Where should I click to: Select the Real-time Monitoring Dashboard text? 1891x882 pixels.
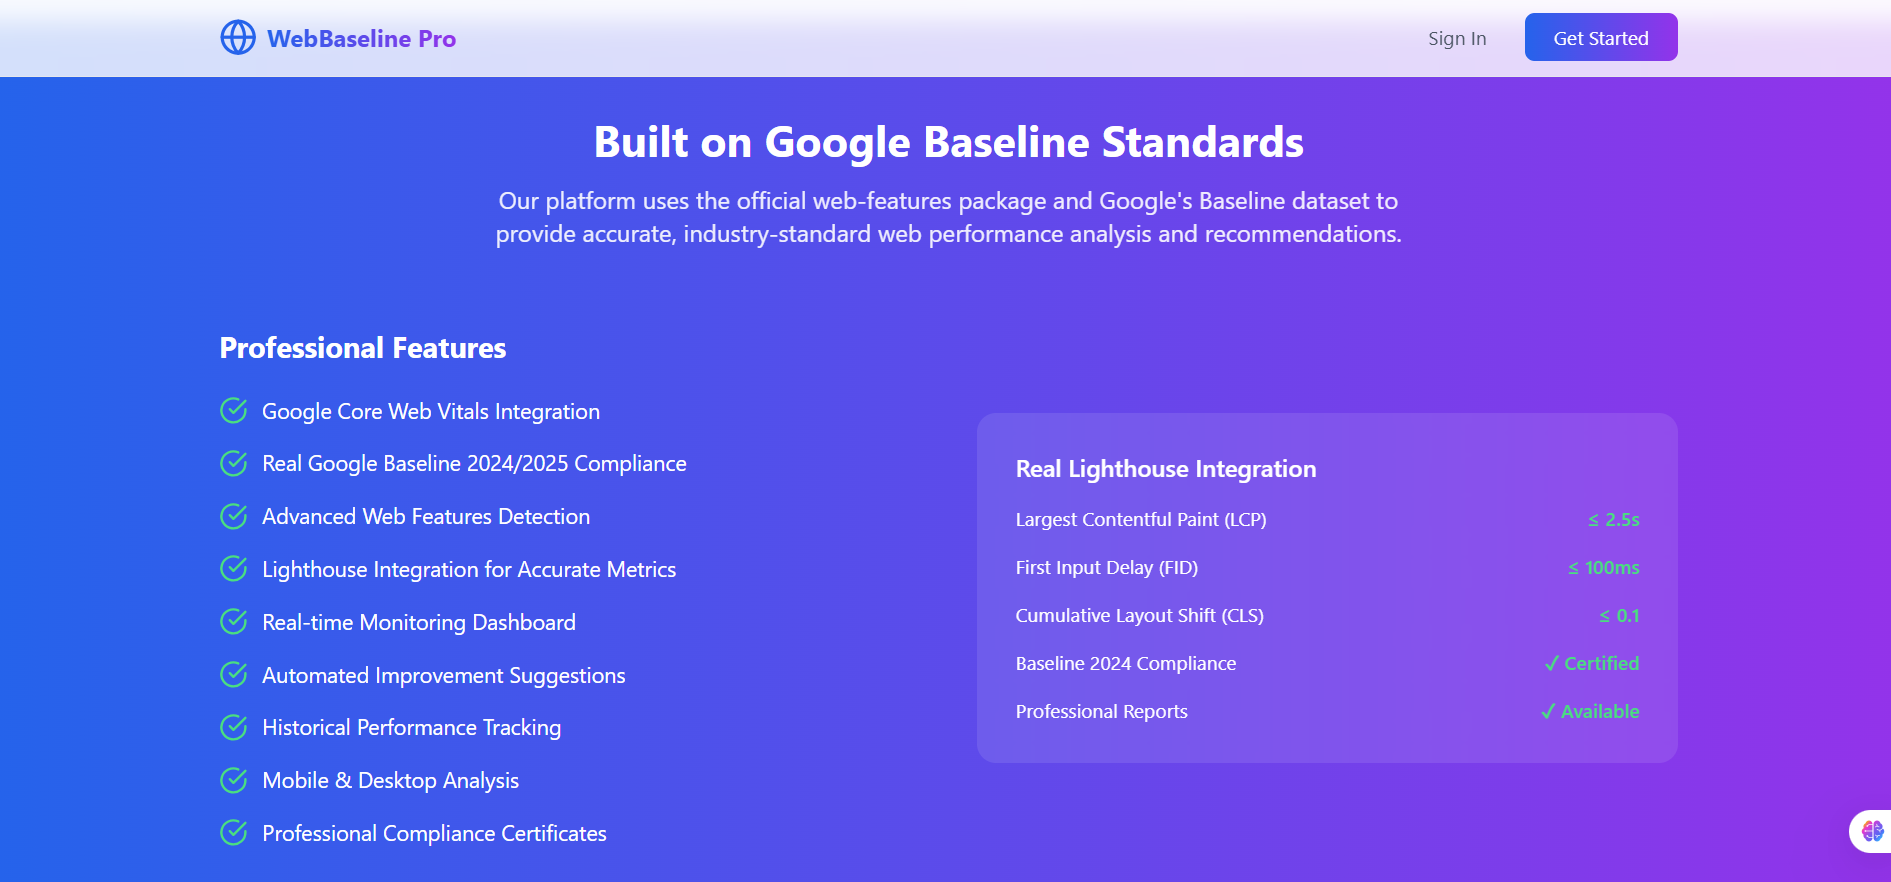coord(419,623)
